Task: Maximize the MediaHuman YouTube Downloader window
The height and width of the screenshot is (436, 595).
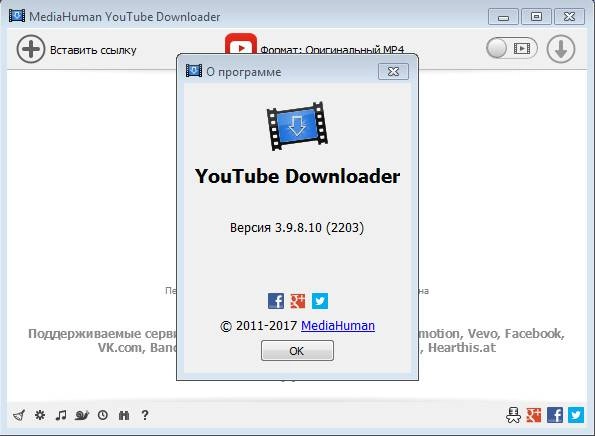Action: pos(536,17)
